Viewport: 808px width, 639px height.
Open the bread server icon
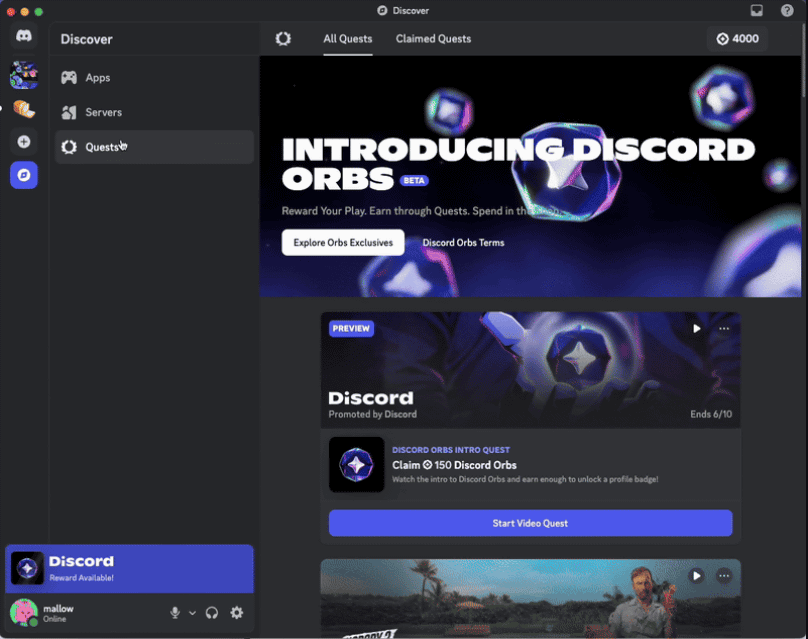24,109
